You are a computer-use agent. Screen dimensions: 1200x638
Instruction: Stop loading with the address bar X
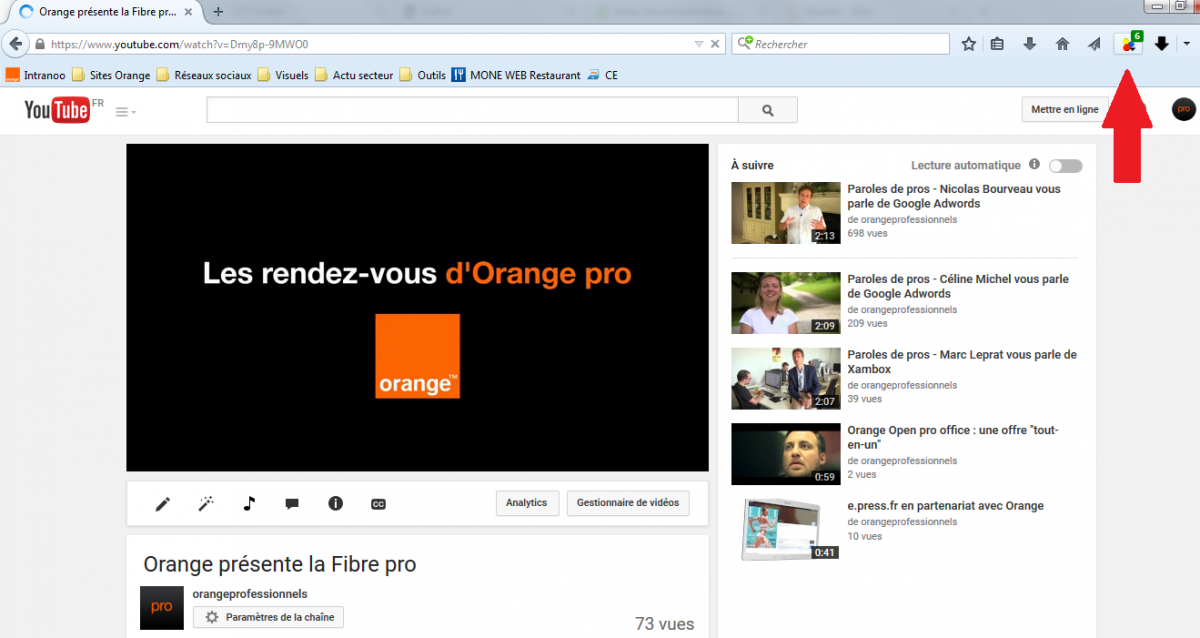pyautogui.click(x=715, y=44)
